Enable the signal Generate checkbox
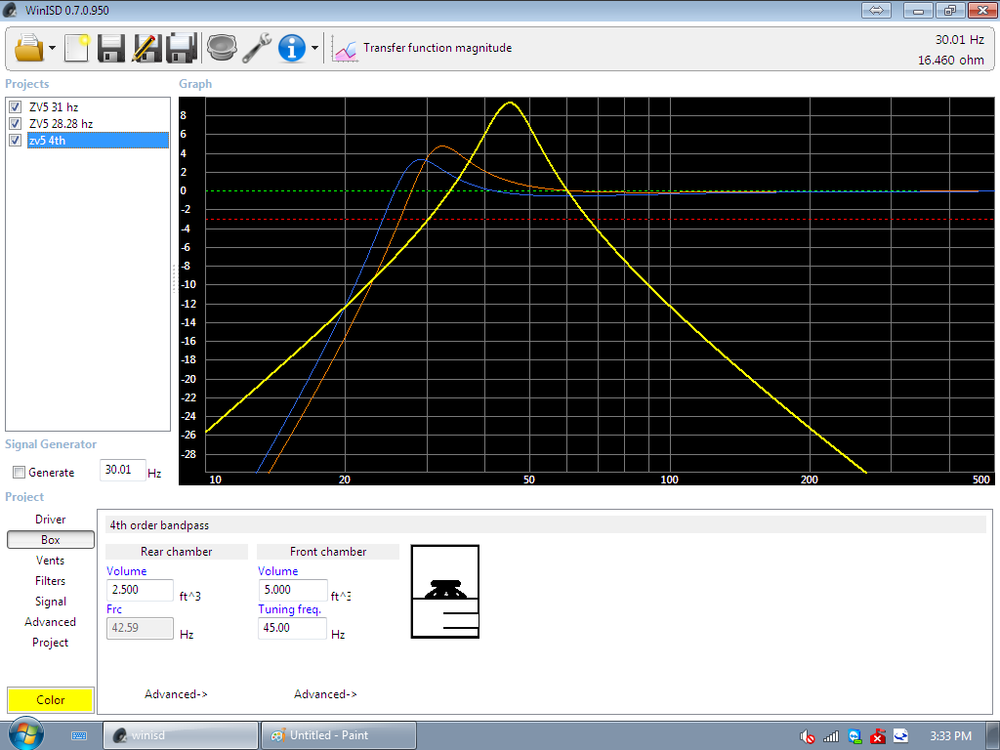Image resolution: width=1000 pixels, height=750 pixels. click(x=19, y=473)
